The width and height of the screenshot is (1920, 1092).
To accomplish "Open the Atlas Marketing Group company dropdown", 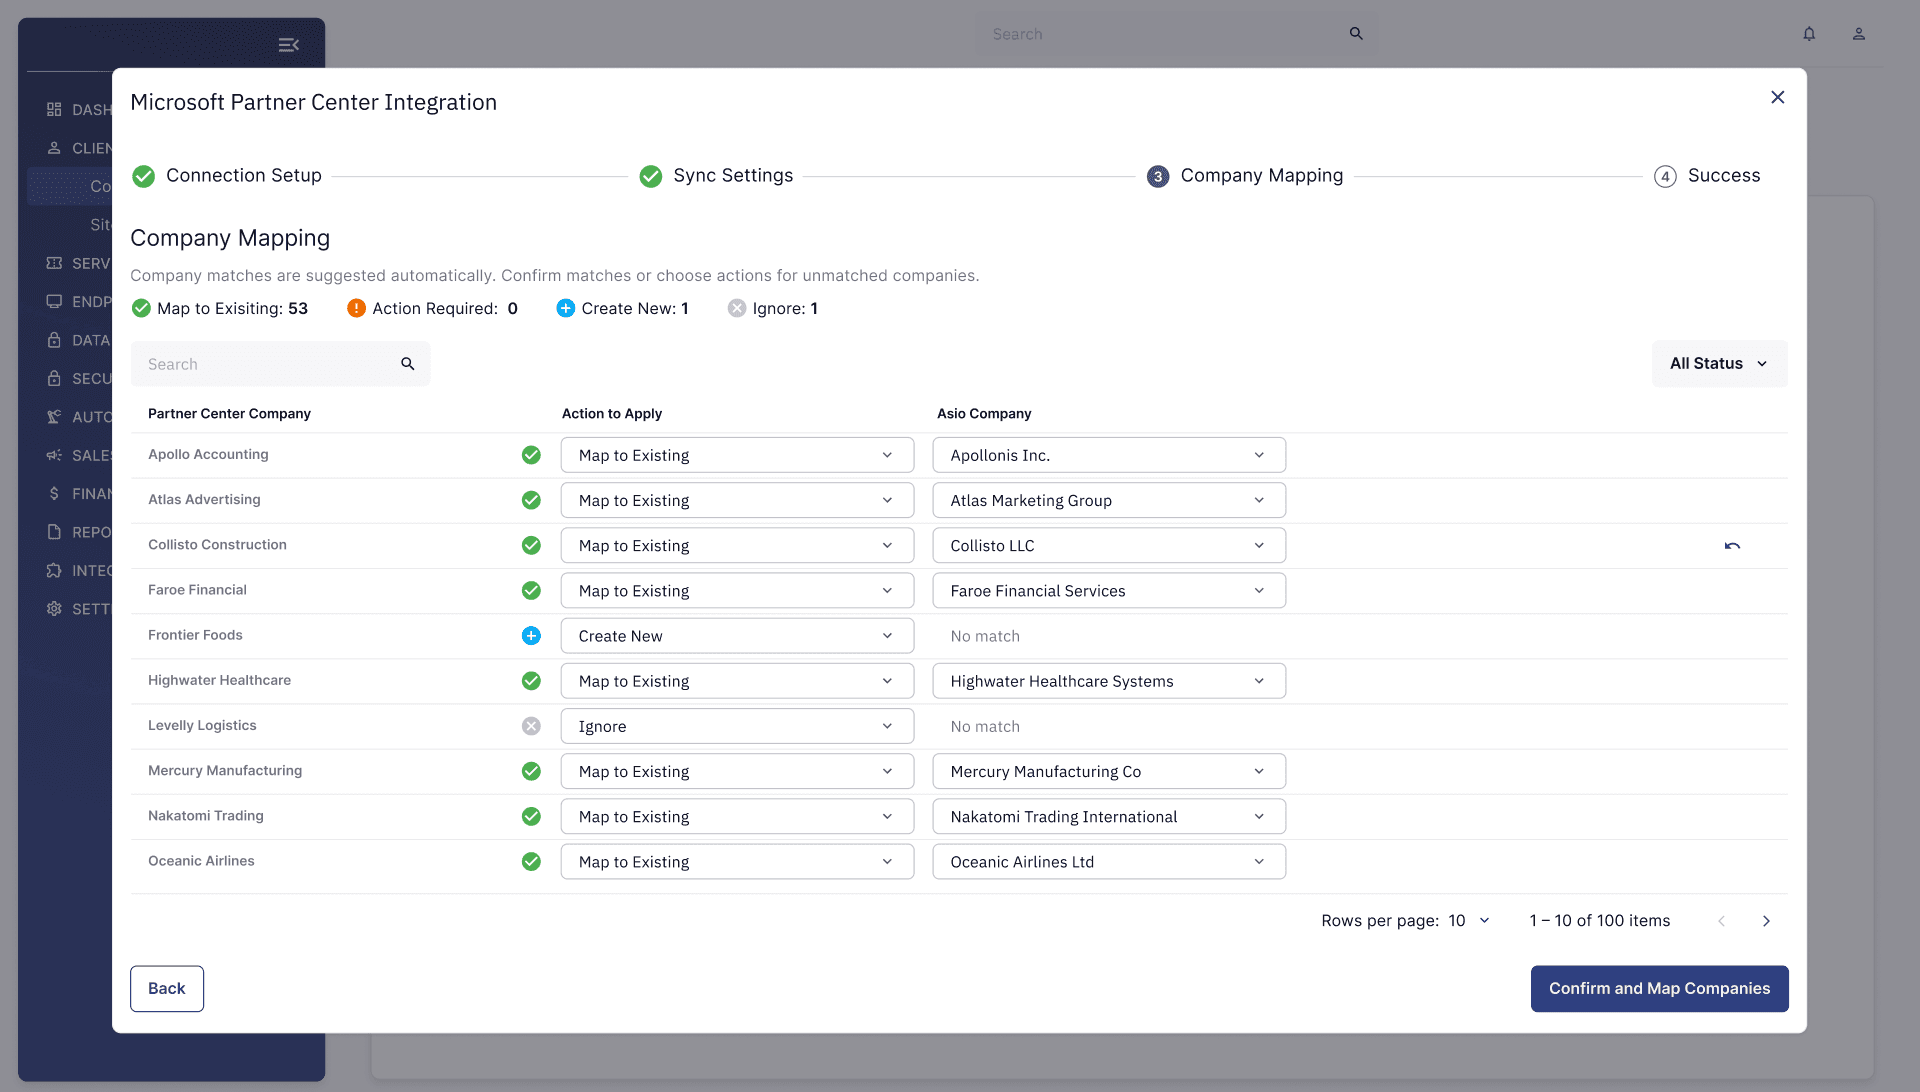I will click(1109, 500).
